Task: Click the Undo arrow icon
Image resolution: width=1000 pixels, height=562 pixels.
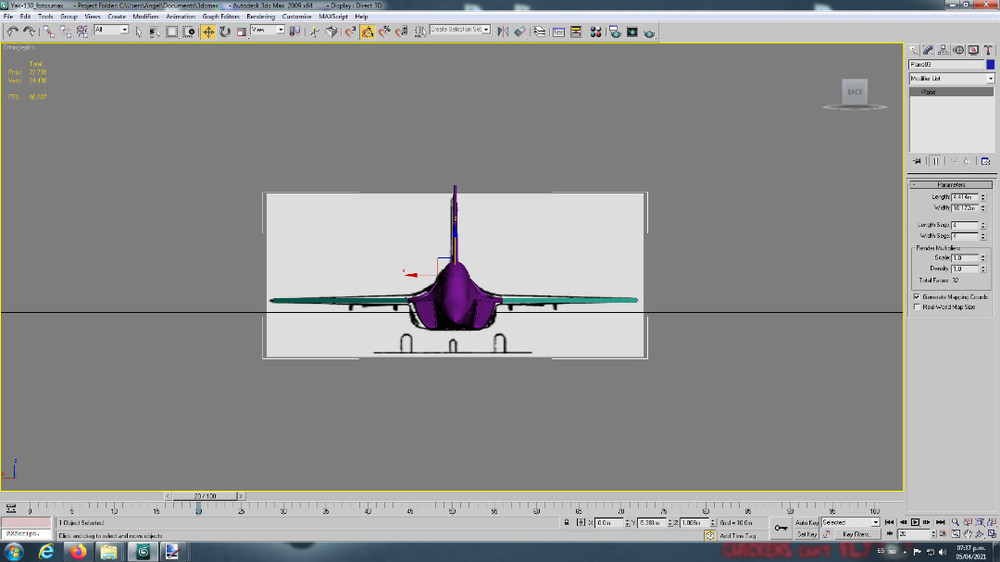Action: (x=12, y=31)
